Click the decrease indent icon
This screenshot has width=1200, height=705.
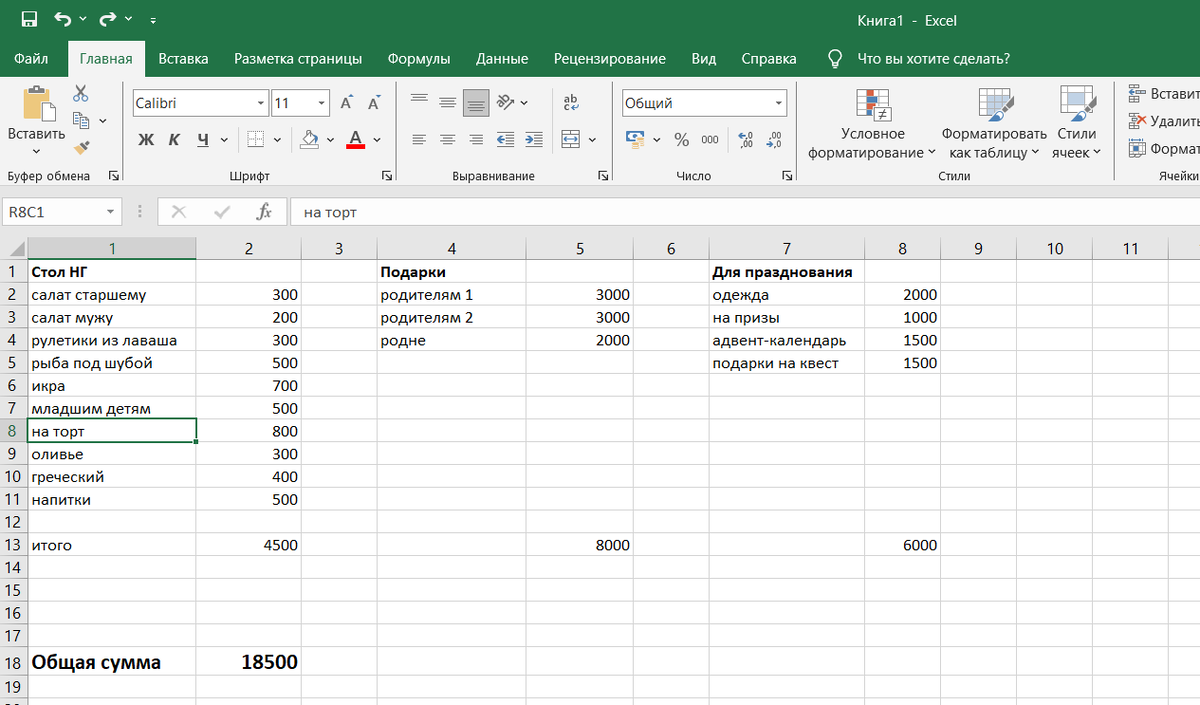tap(506, 139)
